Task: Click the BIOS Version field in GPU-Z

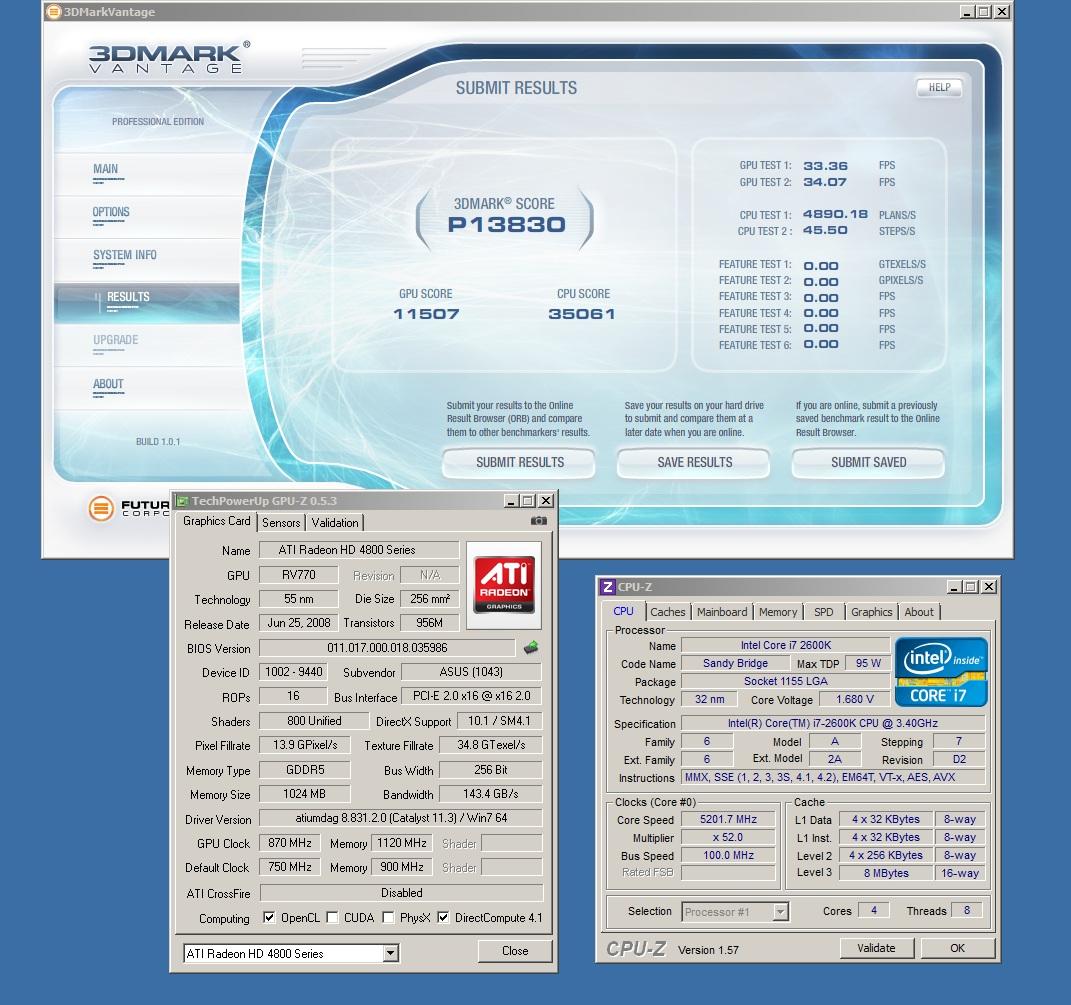Action: (387, 648)
